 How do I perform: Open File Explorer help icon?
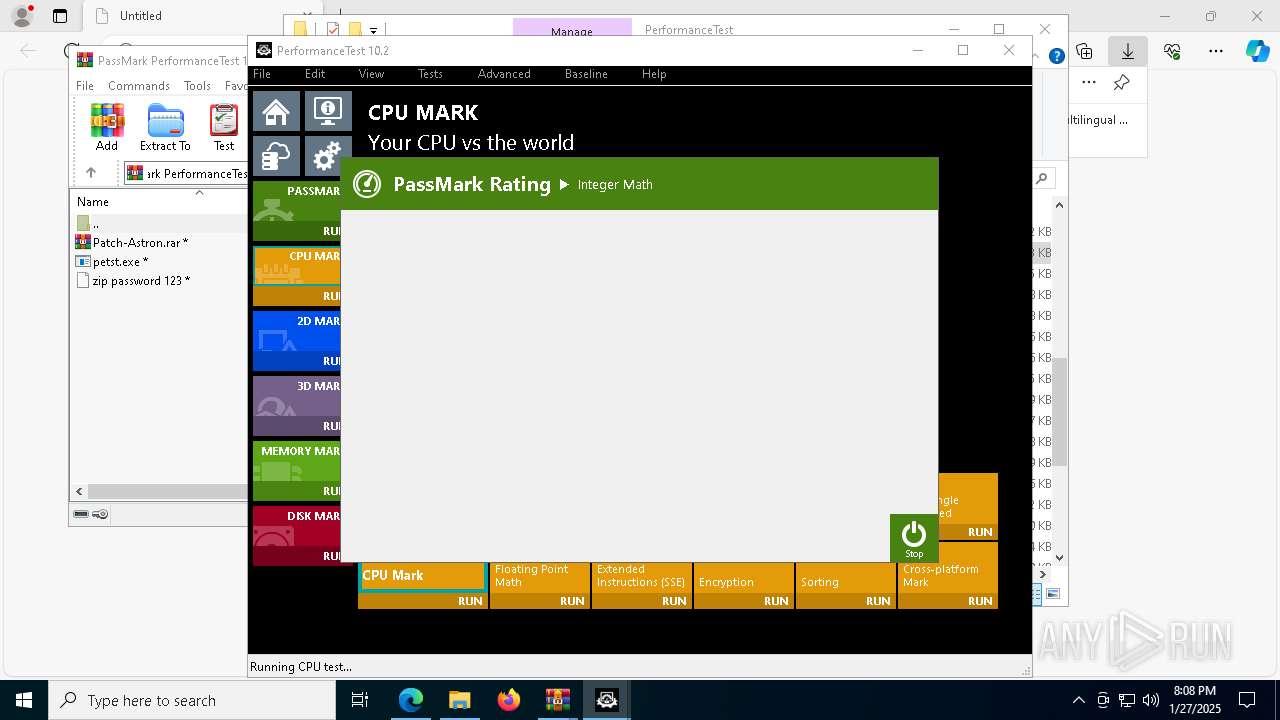1056,57
